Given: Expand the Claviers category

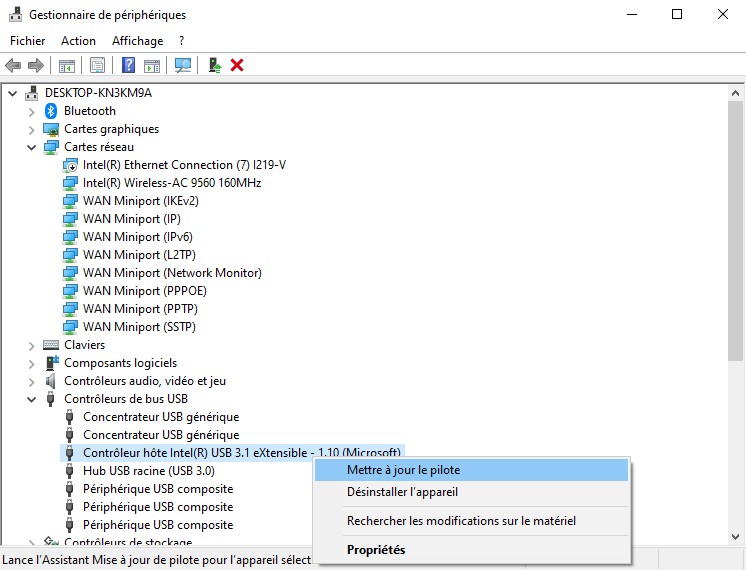Looking at the screenshot, I should [x=32, y=345].
